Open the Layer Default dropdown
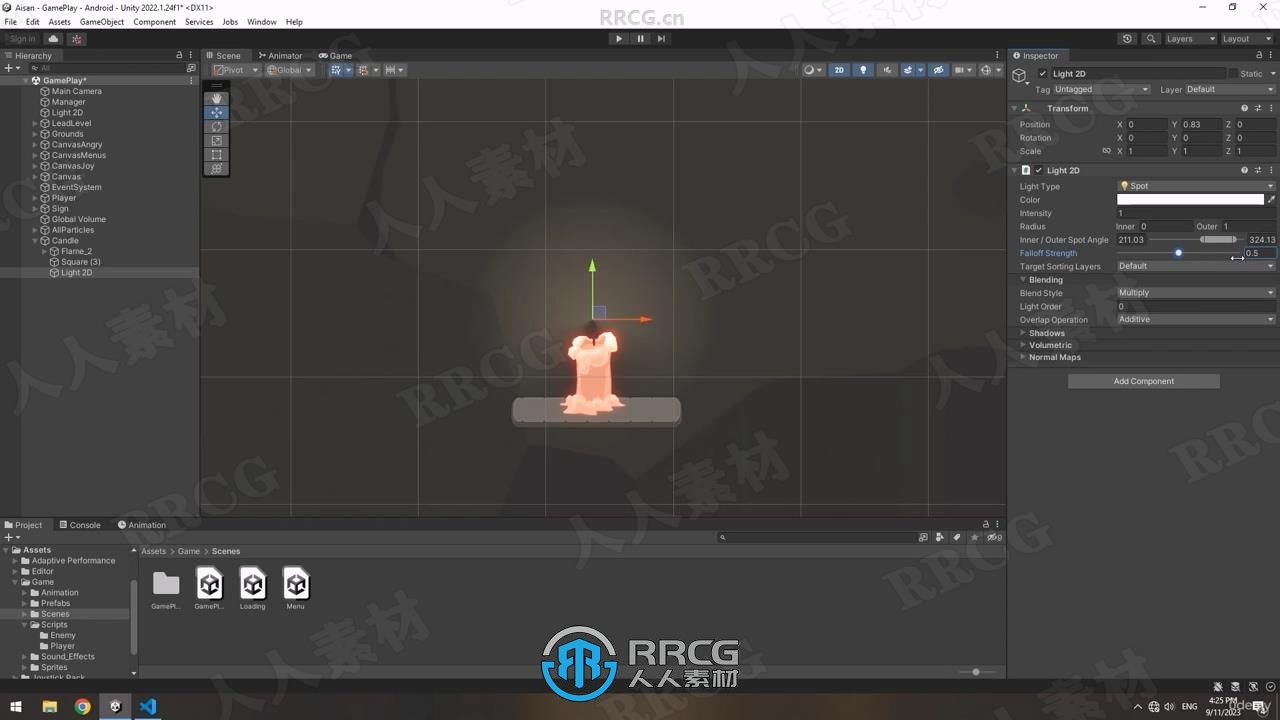This screenshot has width=1280, height=720. pos(1230,89)
